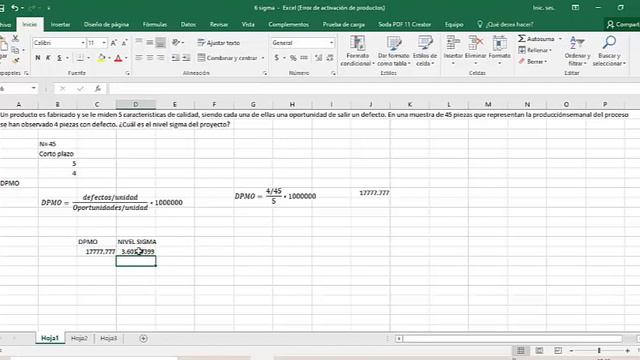Screen dimensions: 640x360
Task: Toggle bold (N) formatting
Action: click(38, 58)
